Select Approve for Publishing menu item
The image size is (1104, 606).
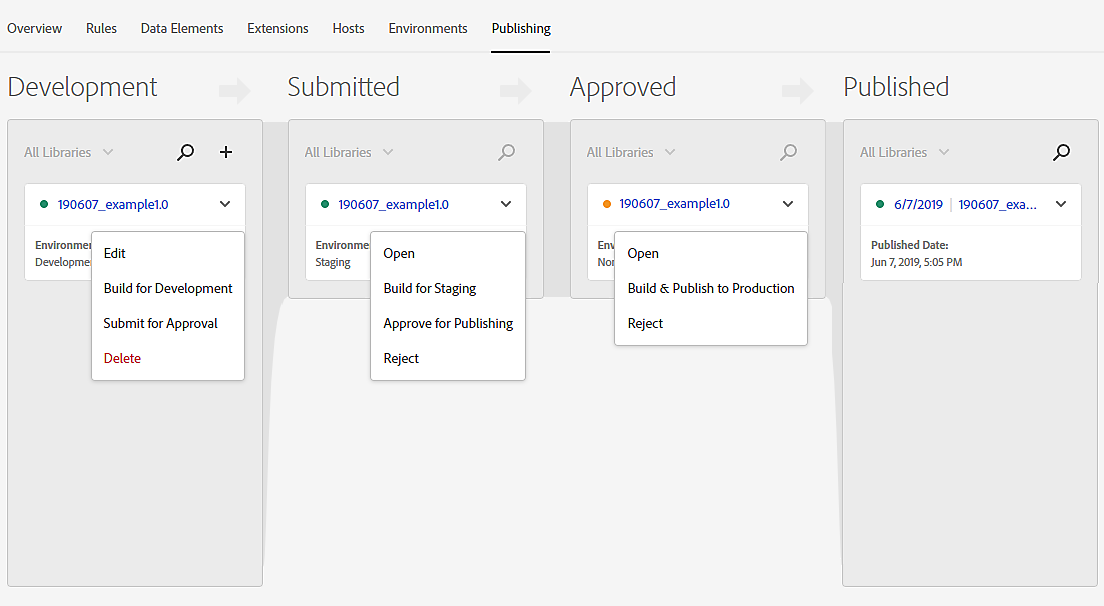(x=448, y=323)
